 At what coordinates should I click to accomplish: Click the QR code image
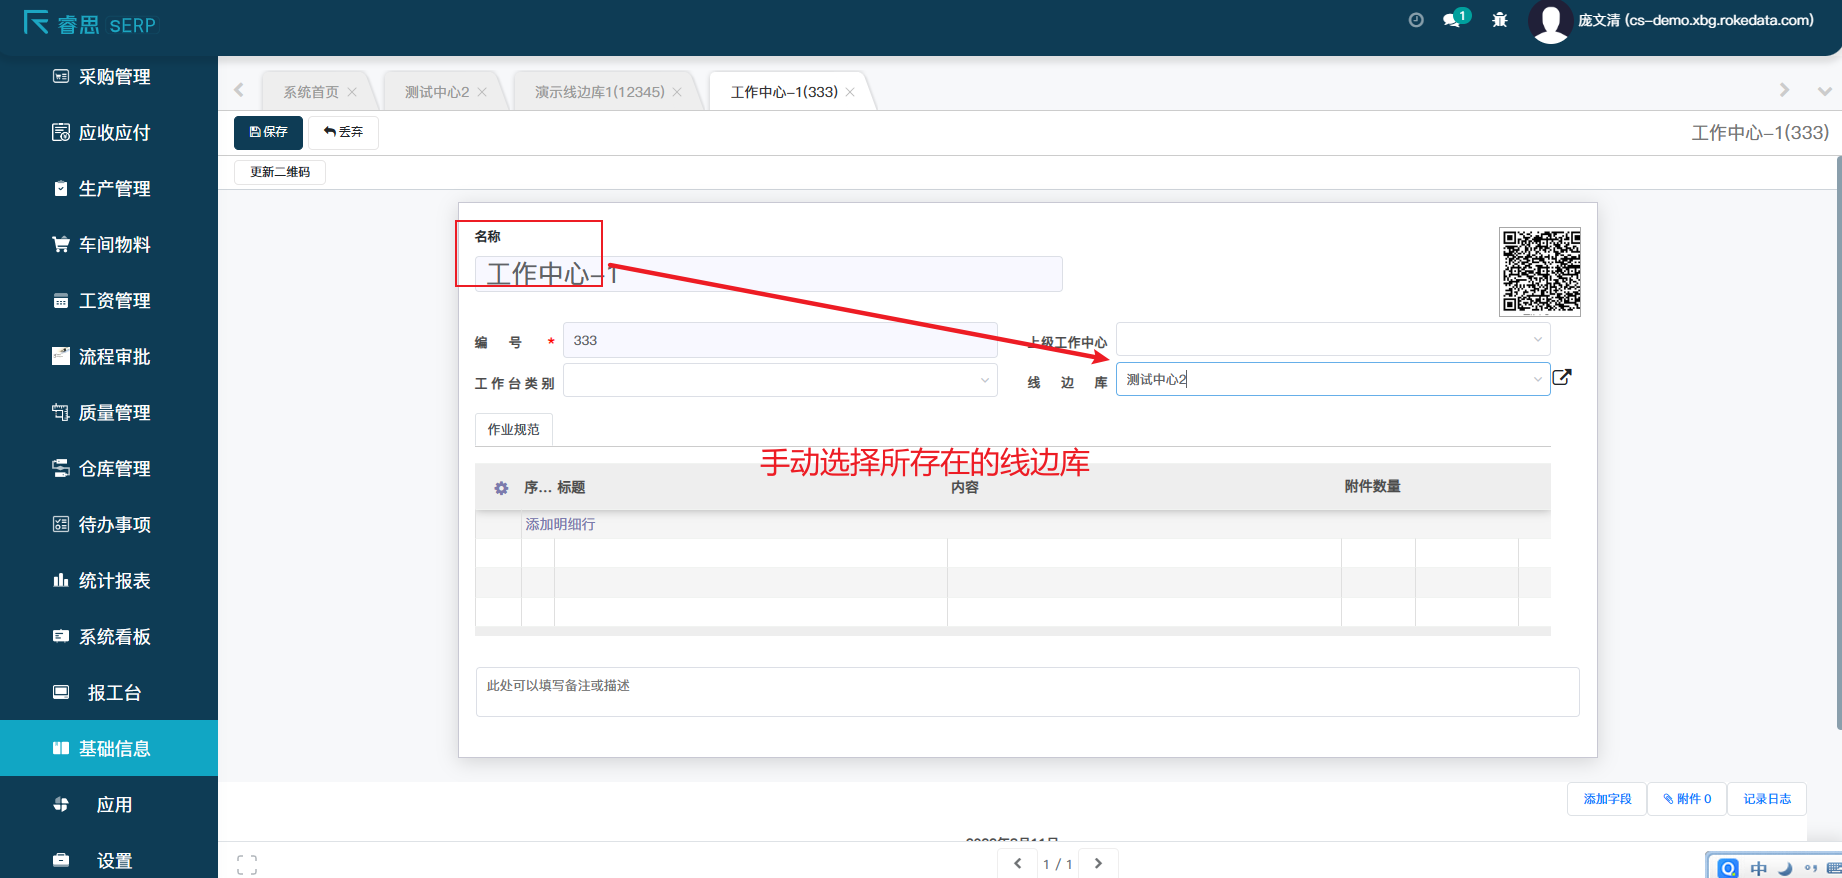tap(1540, 272)
